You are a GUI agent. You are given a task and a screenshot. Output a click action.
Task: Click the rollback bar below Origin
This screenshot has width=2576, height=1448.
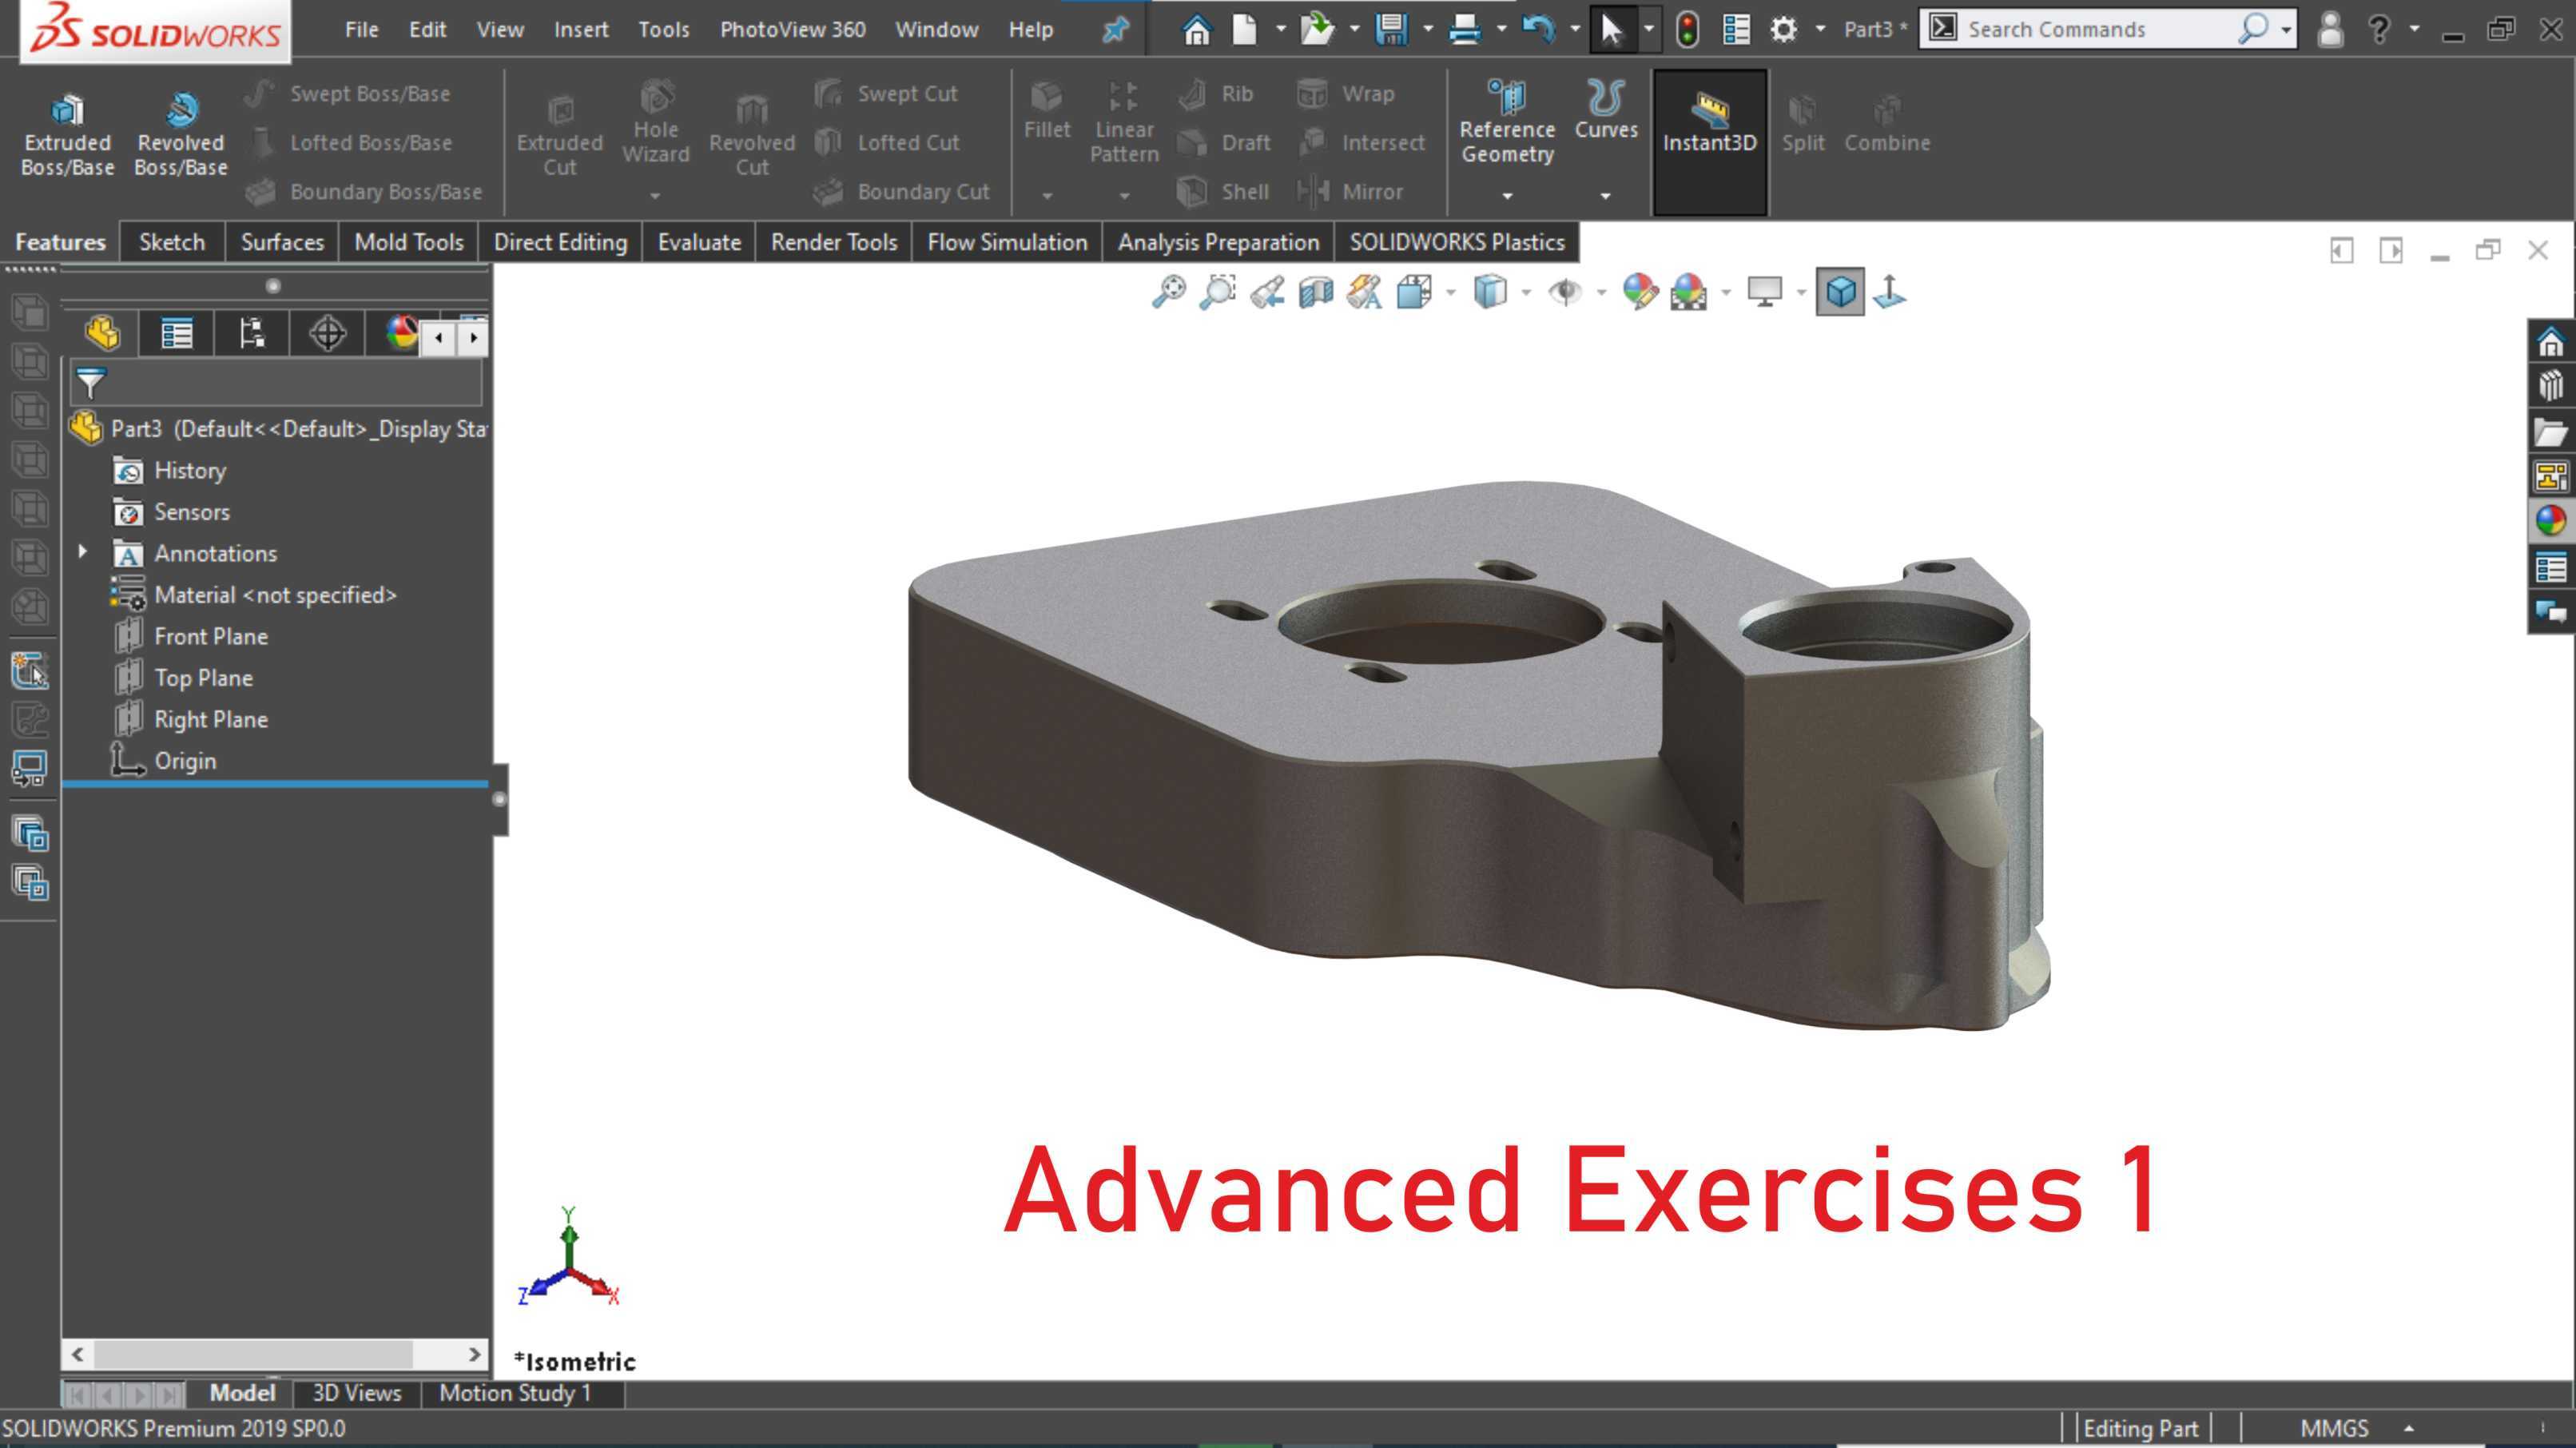(275, 785)
